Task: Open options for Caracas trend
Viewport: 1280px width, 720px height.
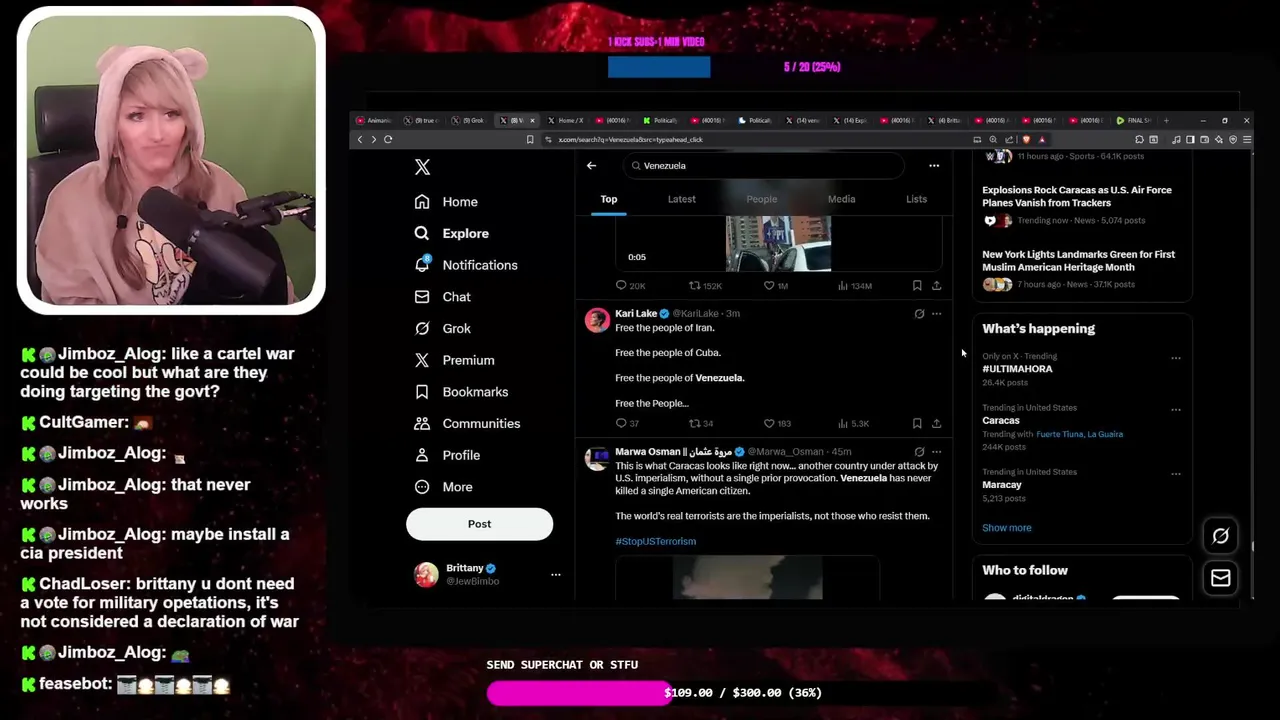Action: point(1176,410)
